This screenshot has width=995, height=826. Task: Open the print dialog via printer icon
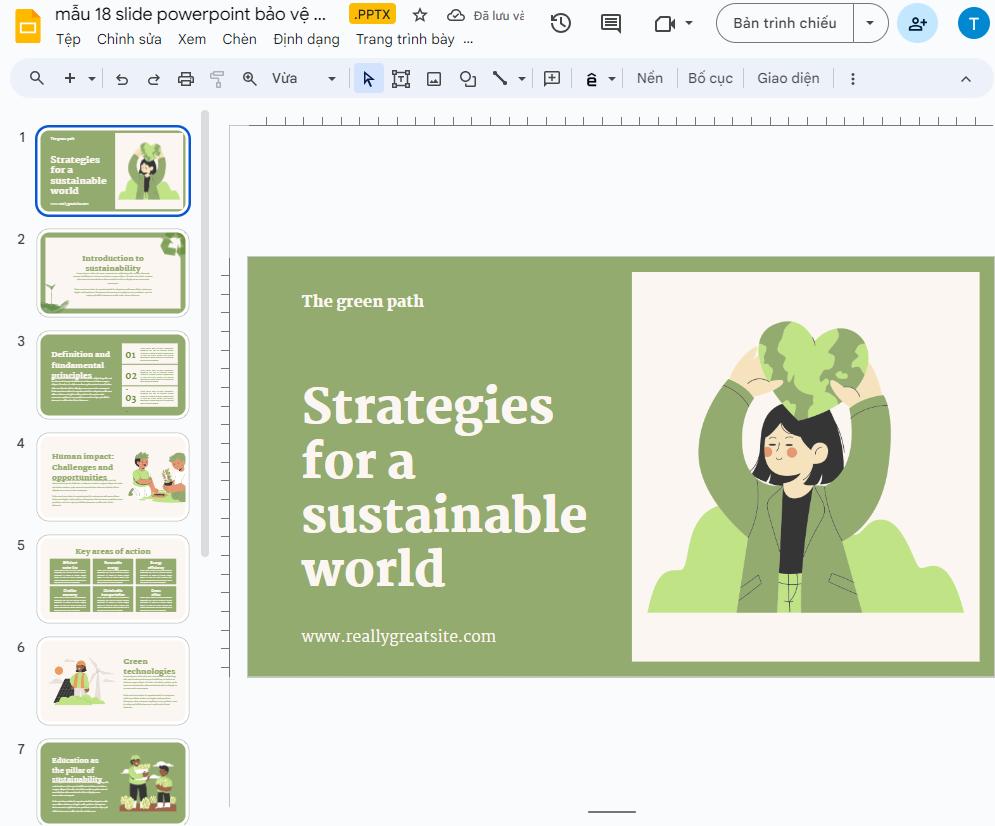click(x=185, y=78)
